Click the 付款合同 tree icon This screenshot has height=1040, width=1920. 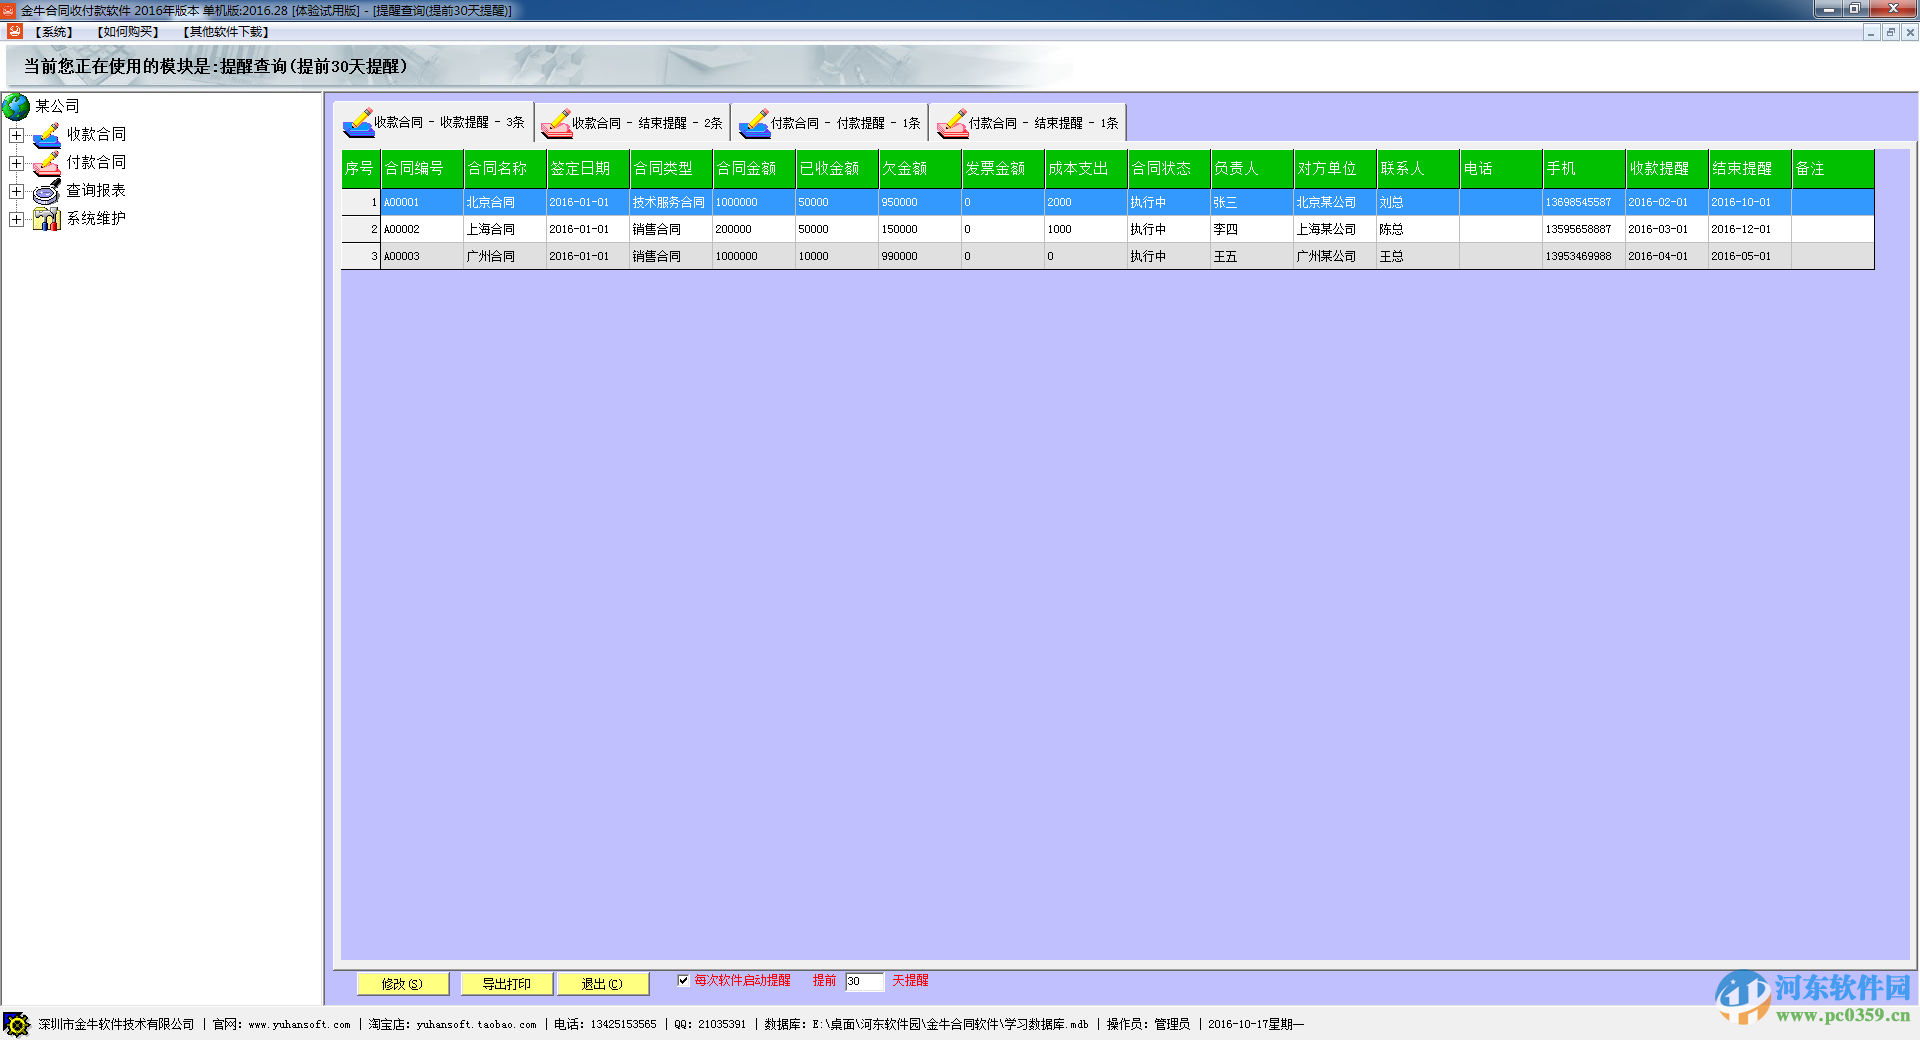[x=47, y=162]
